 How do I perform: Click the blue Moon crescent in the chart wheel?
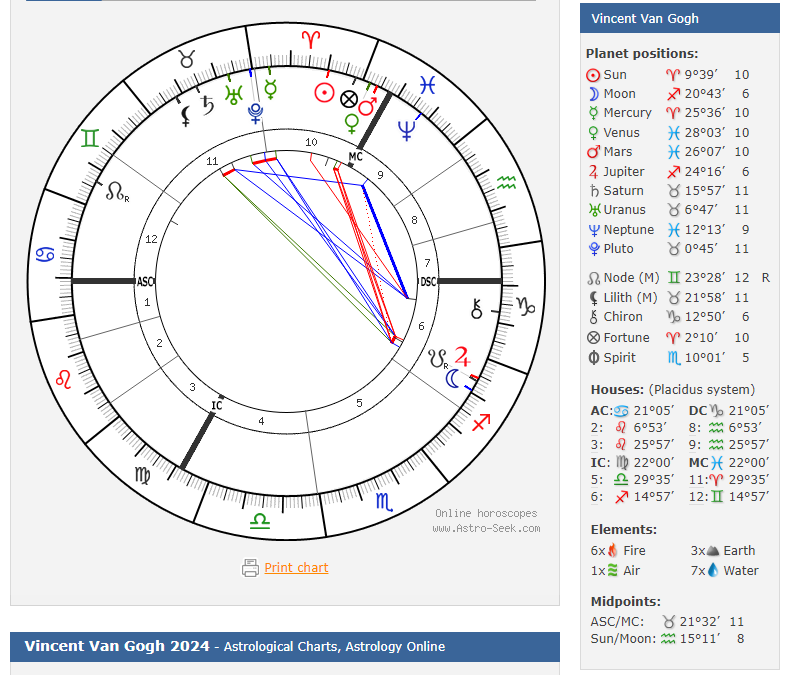(x=453, y=378)
